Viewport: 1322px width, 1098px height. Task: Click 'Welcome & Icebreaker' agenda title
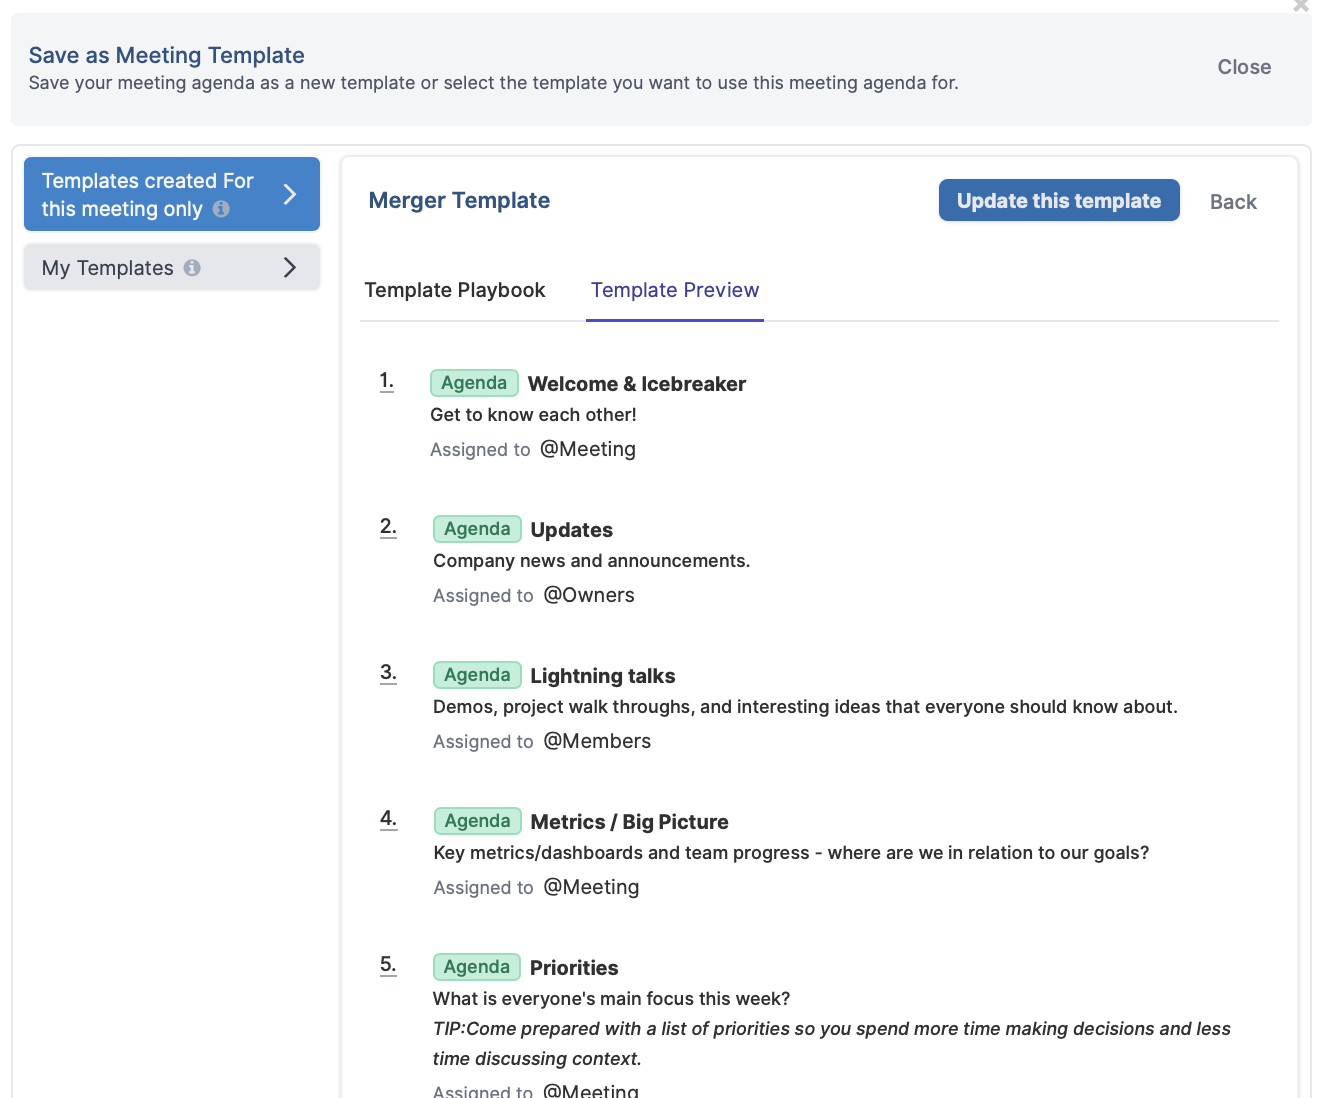pos(637,384)
